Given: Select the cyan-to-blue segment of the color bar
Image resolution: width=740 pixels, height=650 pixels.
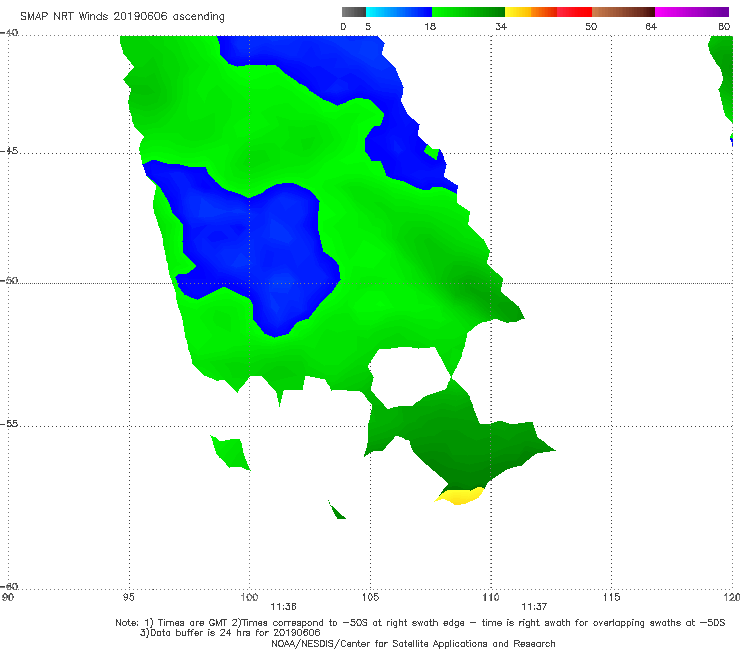Looking at the screenshot, I should [x=399, y=12].
